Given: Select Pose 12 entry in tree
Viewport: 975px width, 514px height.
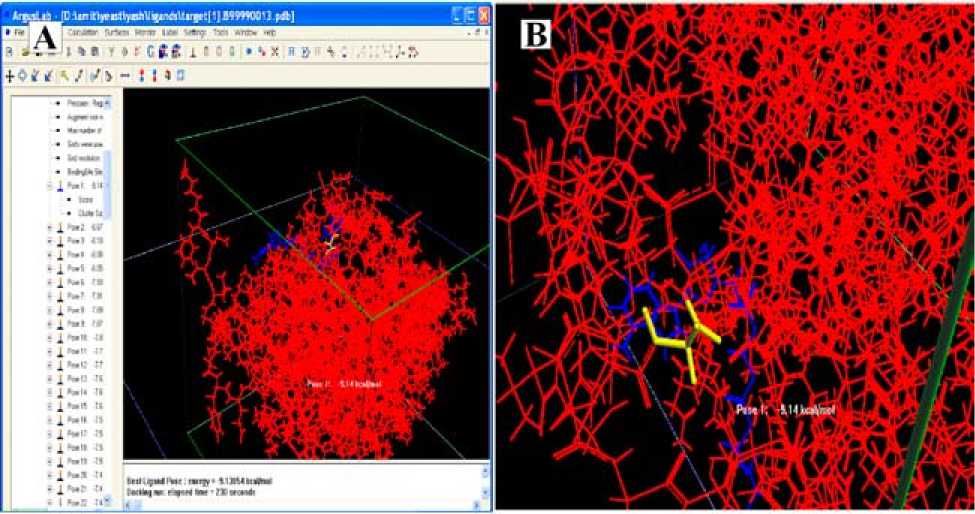Looking at the screenshot, I should (85, 365).
